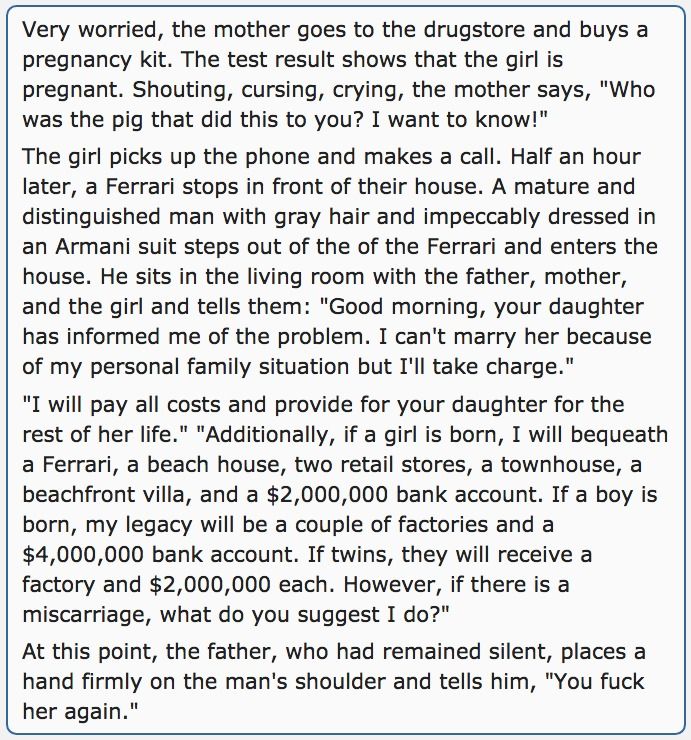691x740 pixels.
Task: Click the word "Shouting"
Action: tap(182, 90)
